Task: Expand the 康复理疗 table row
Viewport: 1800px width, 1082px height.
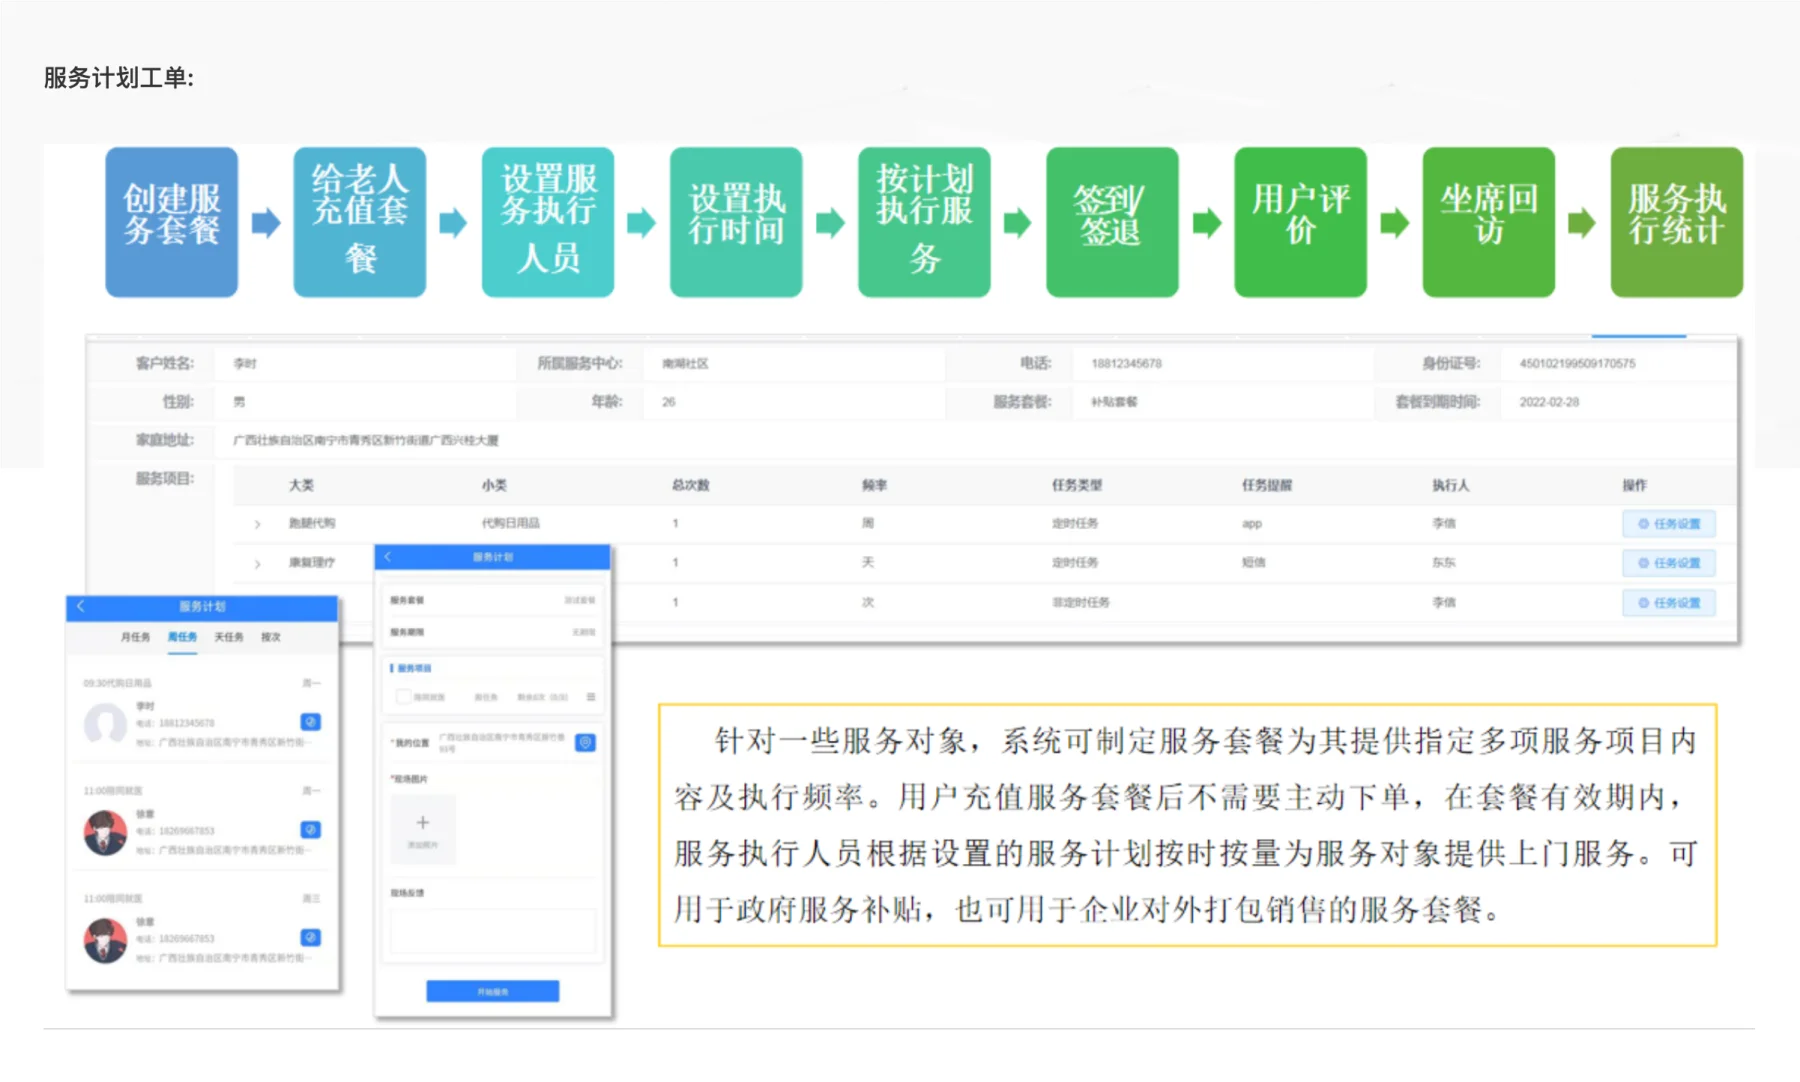Action: click(257, 564)
